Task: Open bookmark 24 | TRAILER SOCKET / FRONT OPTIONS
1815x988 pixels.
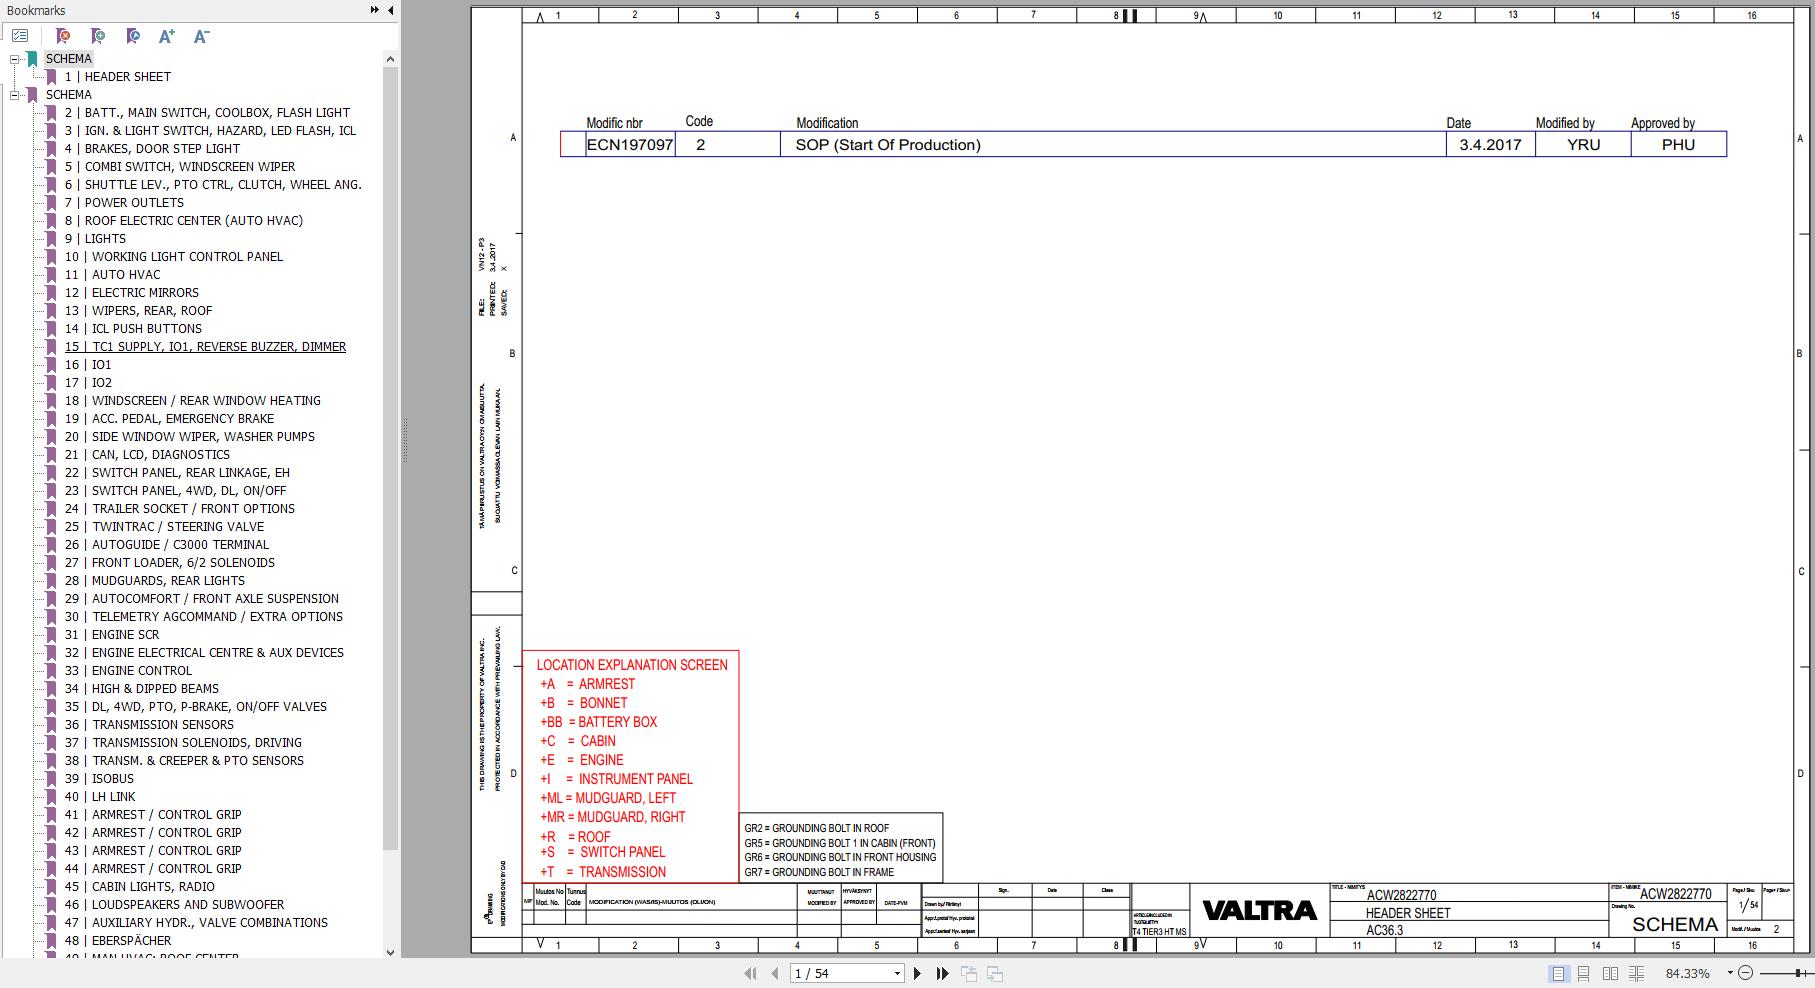Action: (x=180, y=509)
